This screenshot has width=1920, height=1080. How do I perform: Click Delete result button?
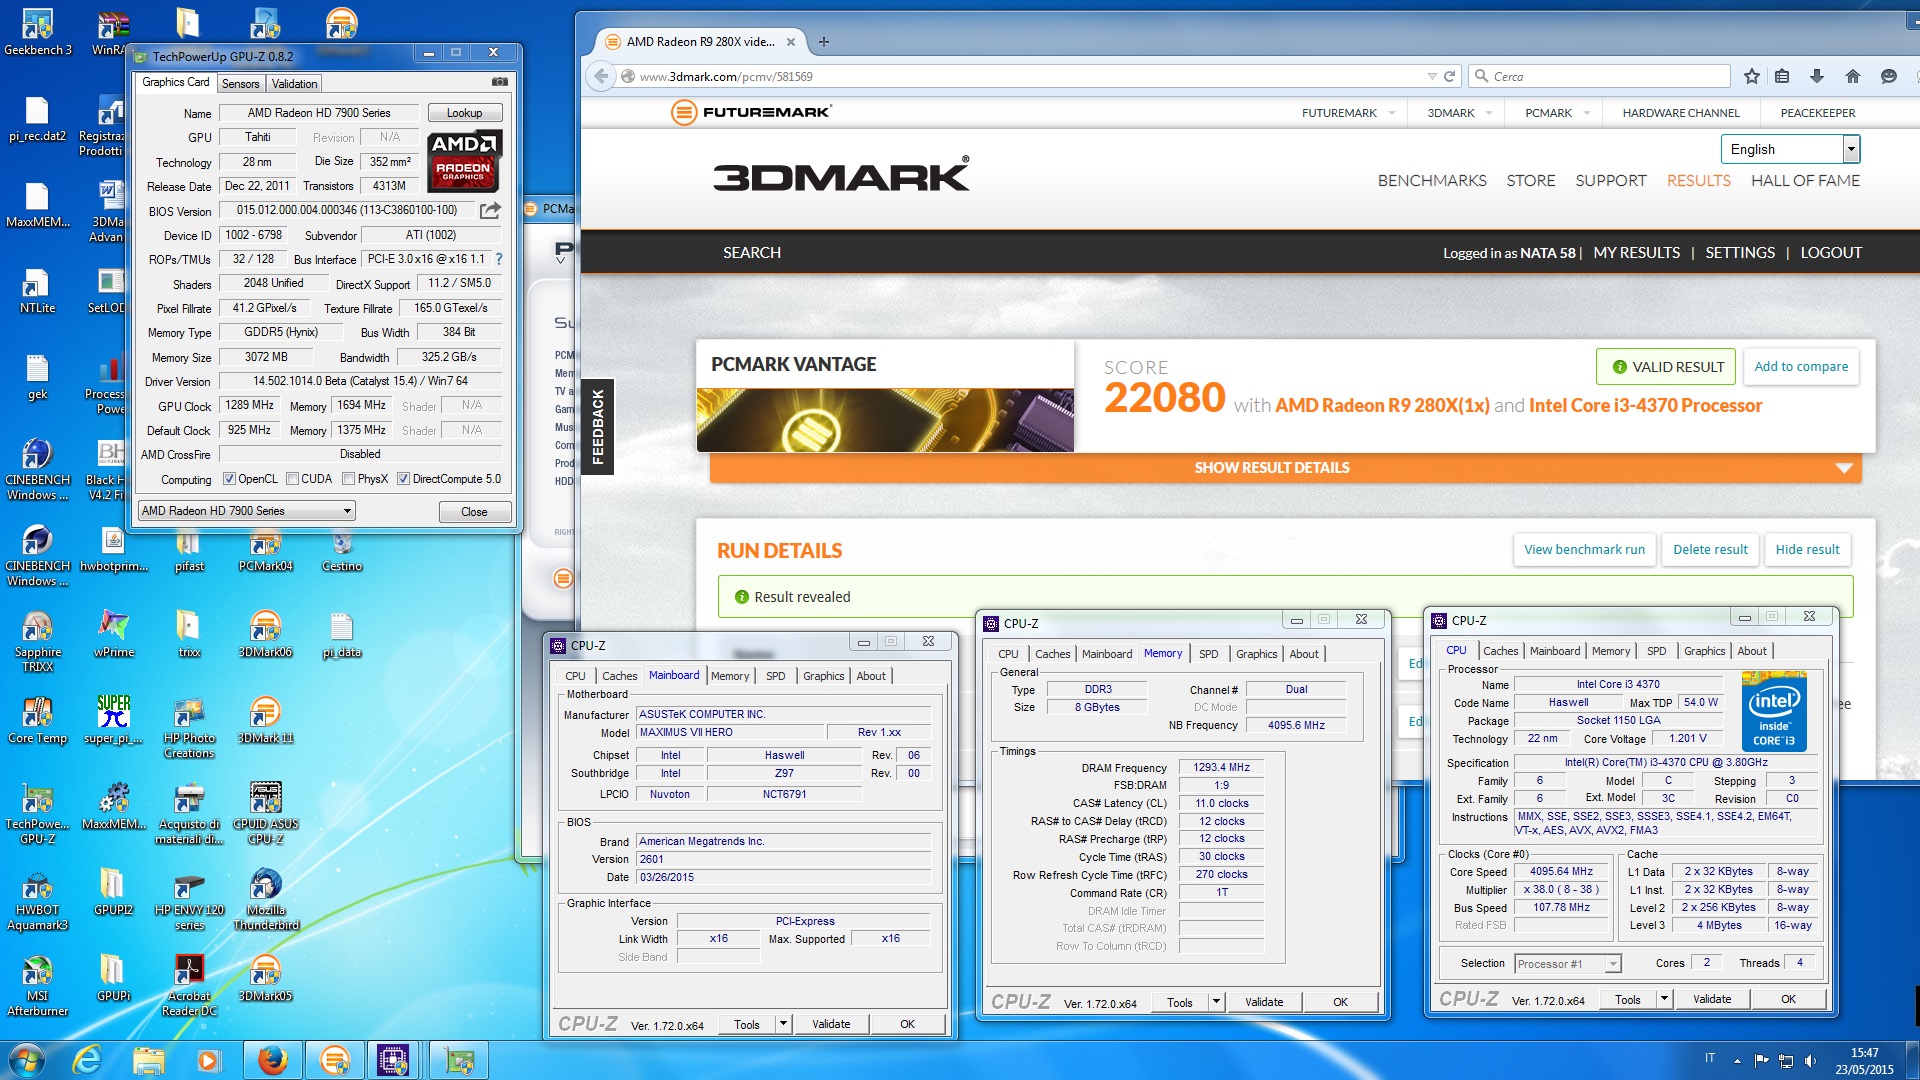click(x=1710, y=550)
